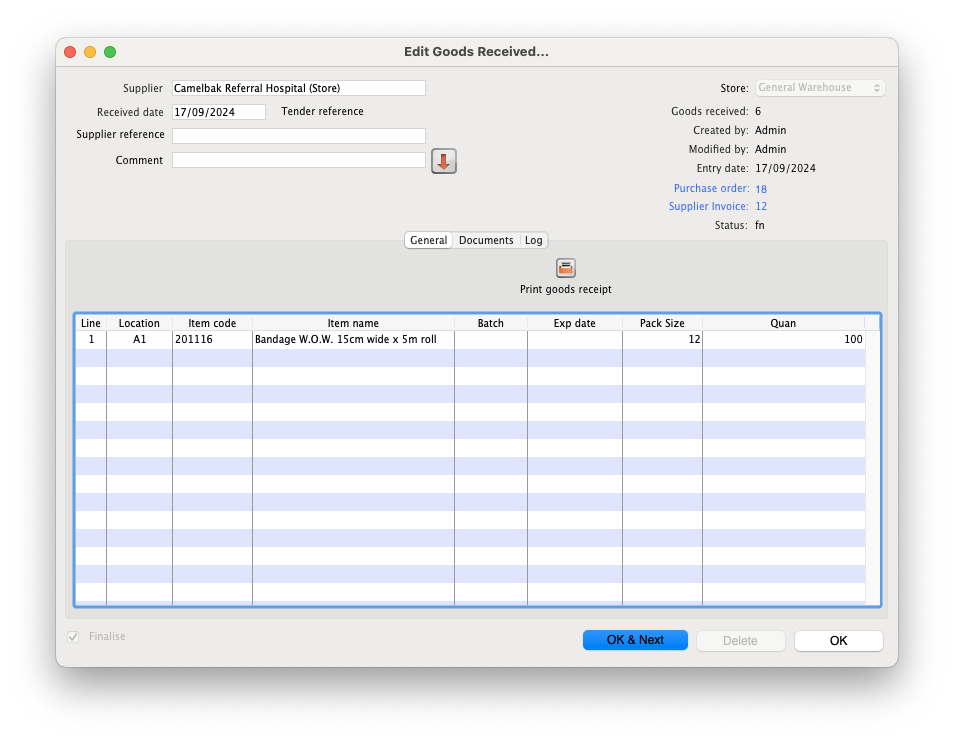Click into the Supplier reference field
This screenshot has width=954, height=741.
[x=298, y=136]
